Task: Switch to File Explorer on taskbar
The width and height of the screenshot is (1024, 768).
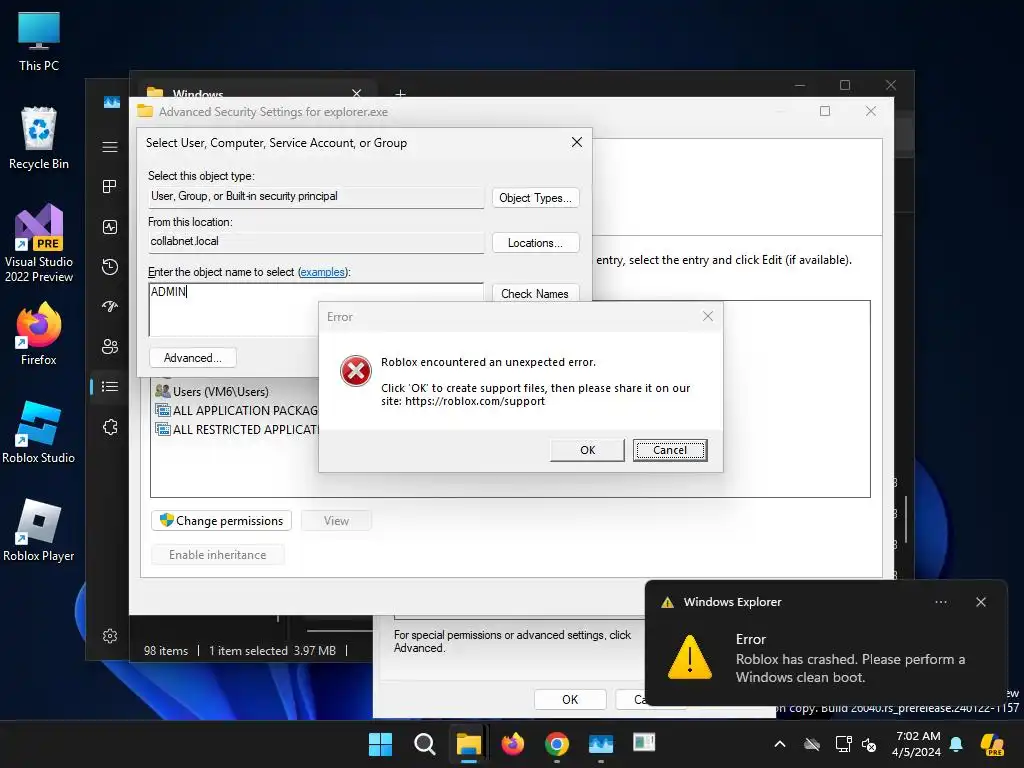Action: [x=468, y=744]
